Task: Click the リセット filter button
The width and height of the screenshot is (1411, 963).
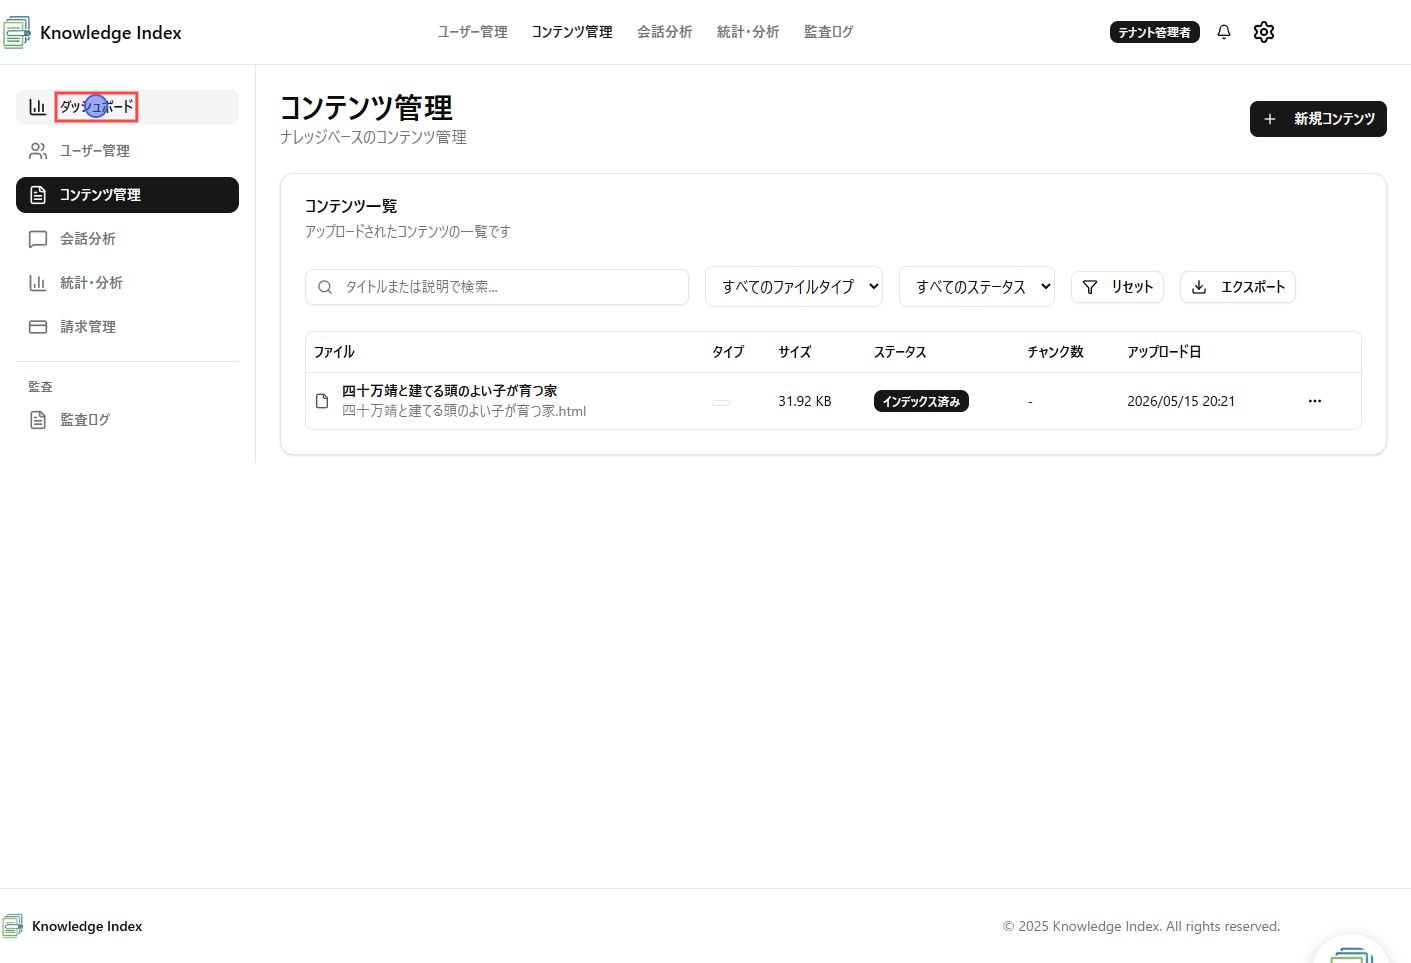Action: pos(1118,287)
